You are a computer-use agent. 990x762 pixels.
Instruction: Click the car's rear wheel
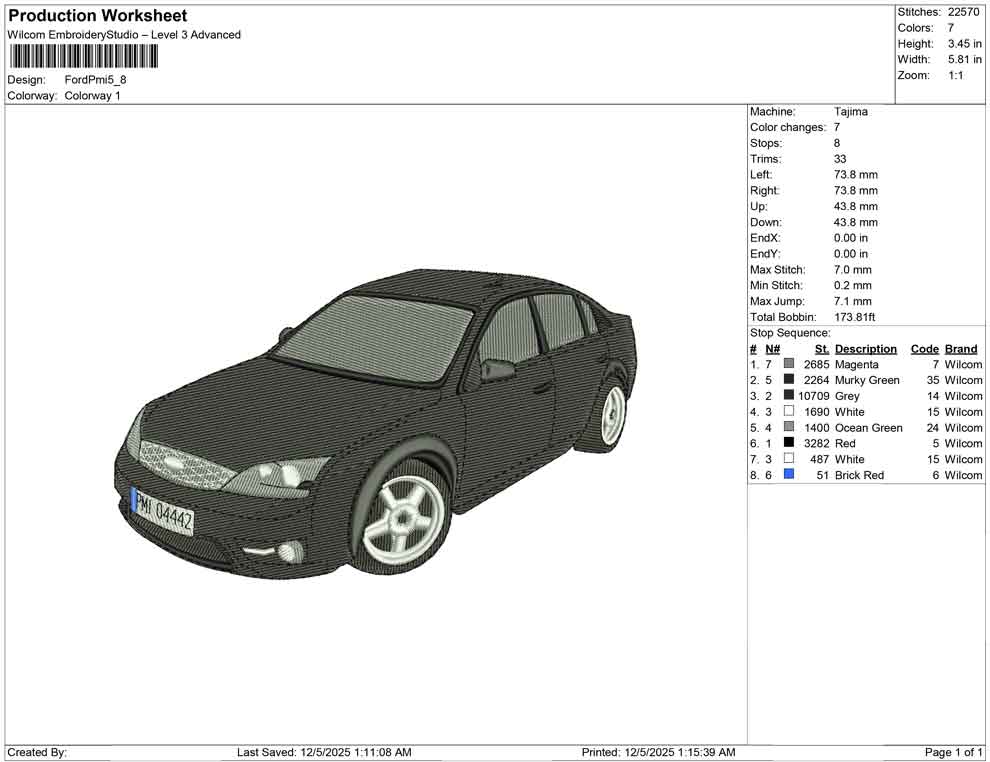[611, 414]
